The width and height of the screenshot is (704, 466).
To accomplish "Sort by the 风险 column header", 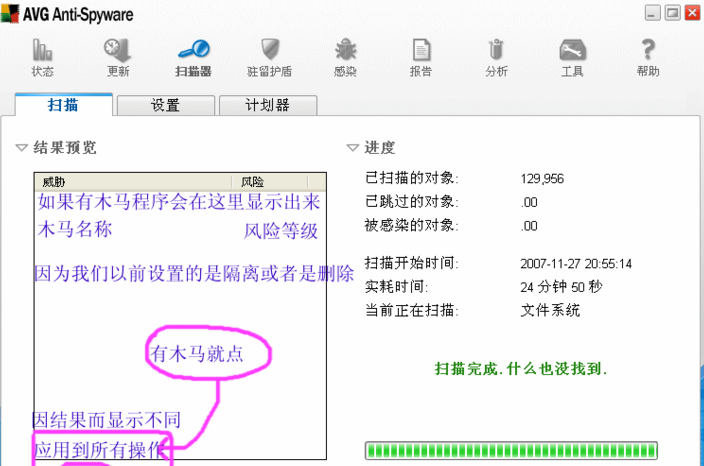I will pos(269,181).
